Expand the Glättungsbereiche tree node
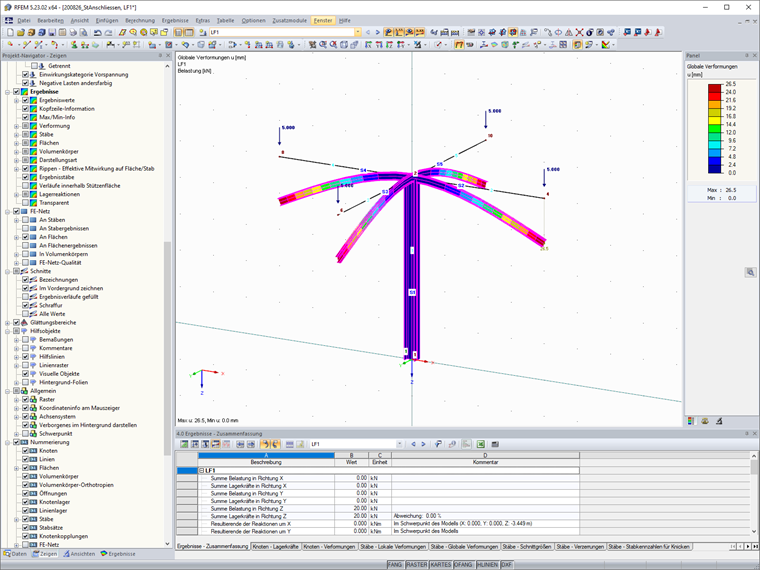 point(8,322)
